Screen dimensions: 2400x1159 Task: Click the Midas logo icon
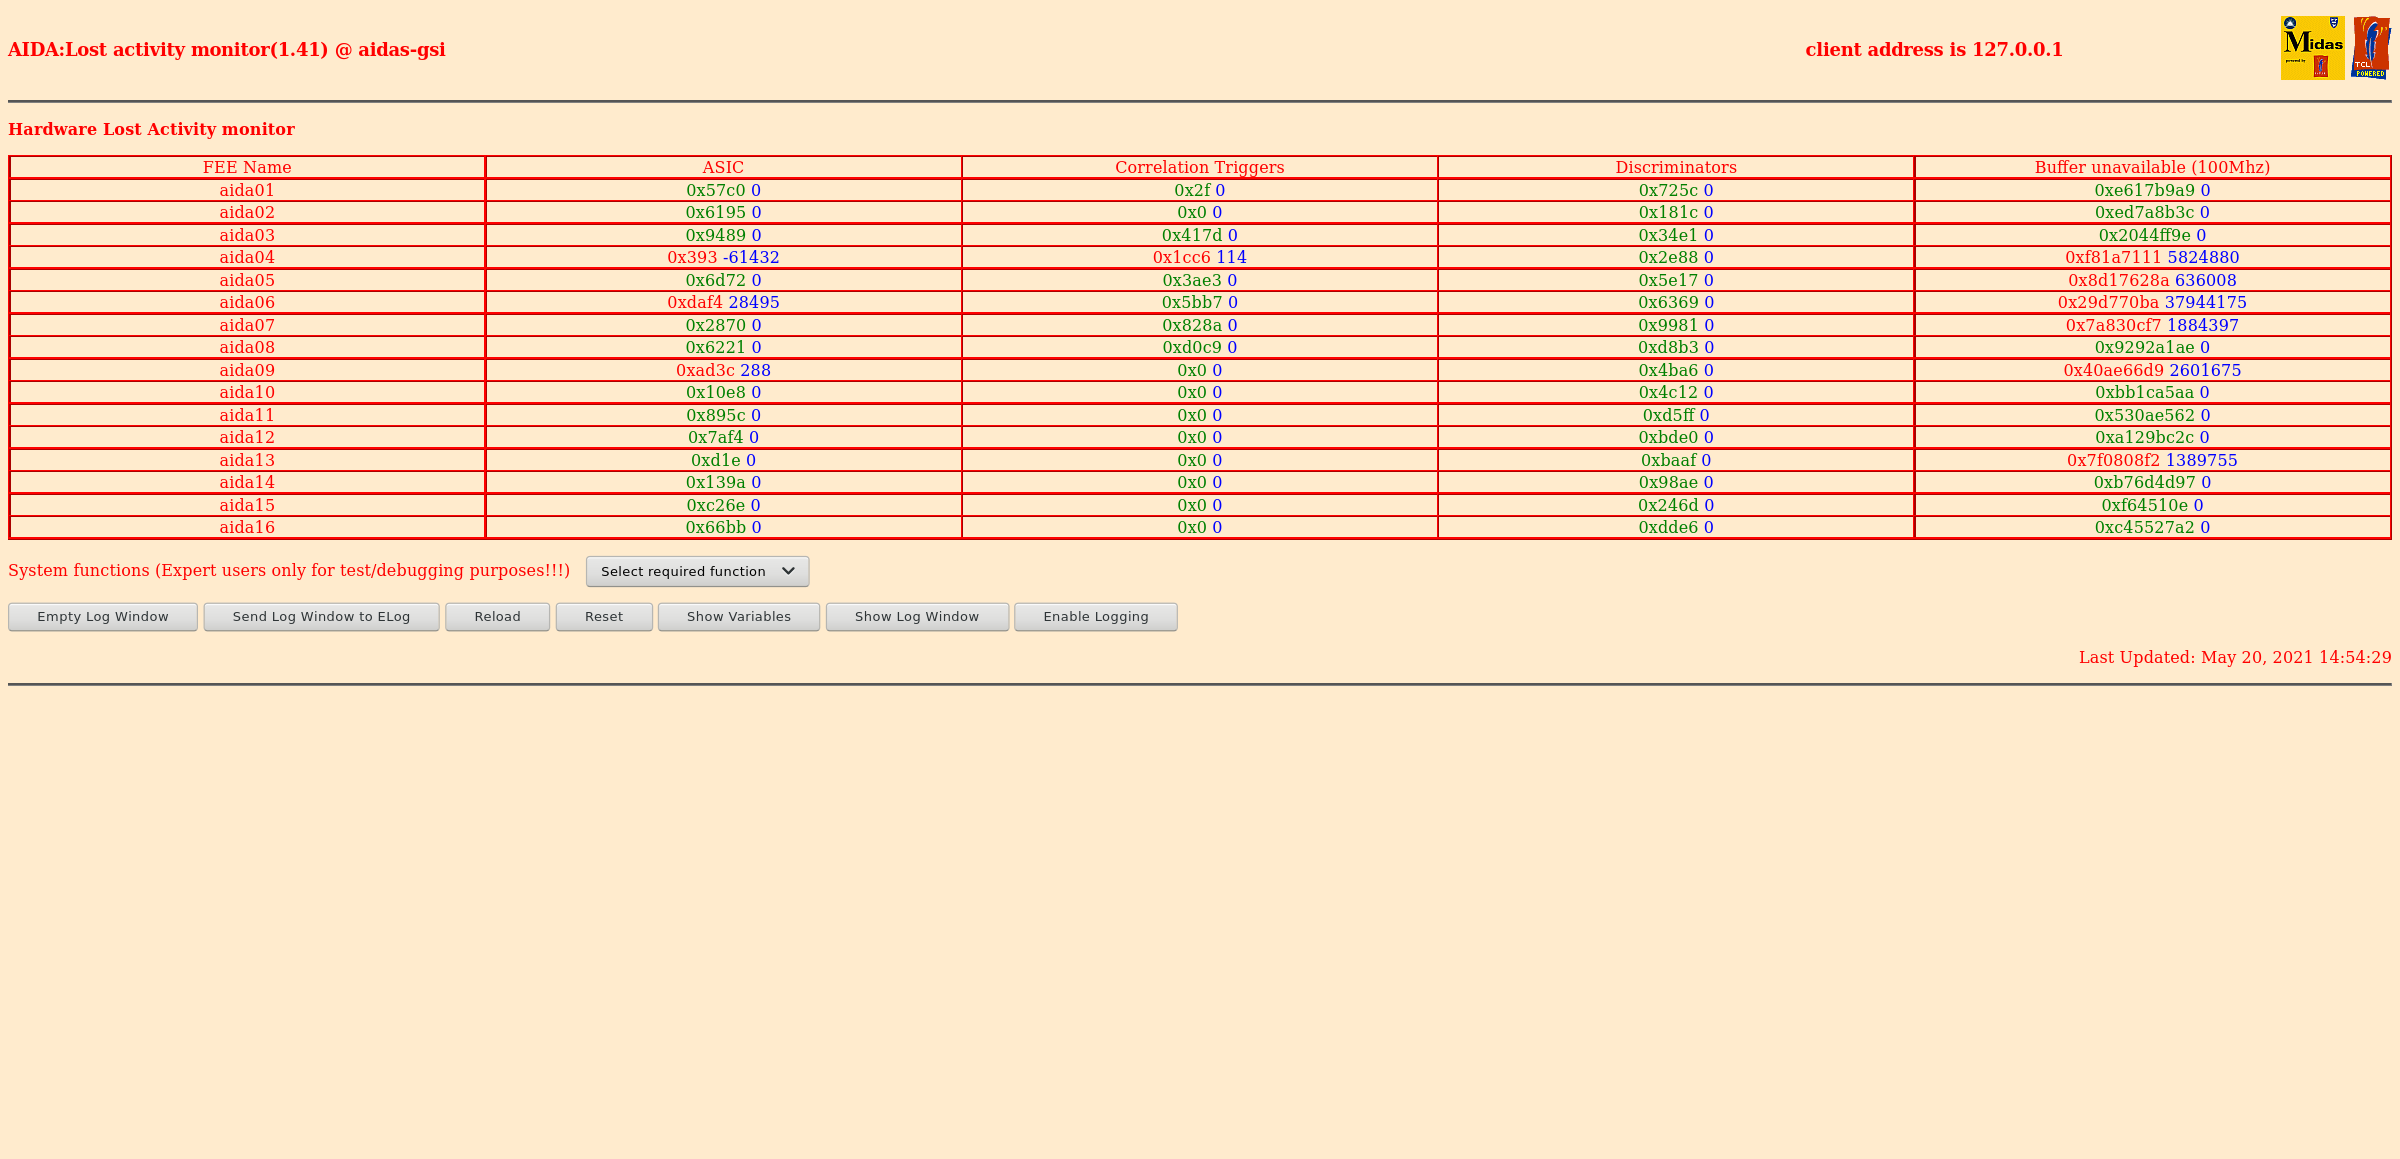point(2312,48)
